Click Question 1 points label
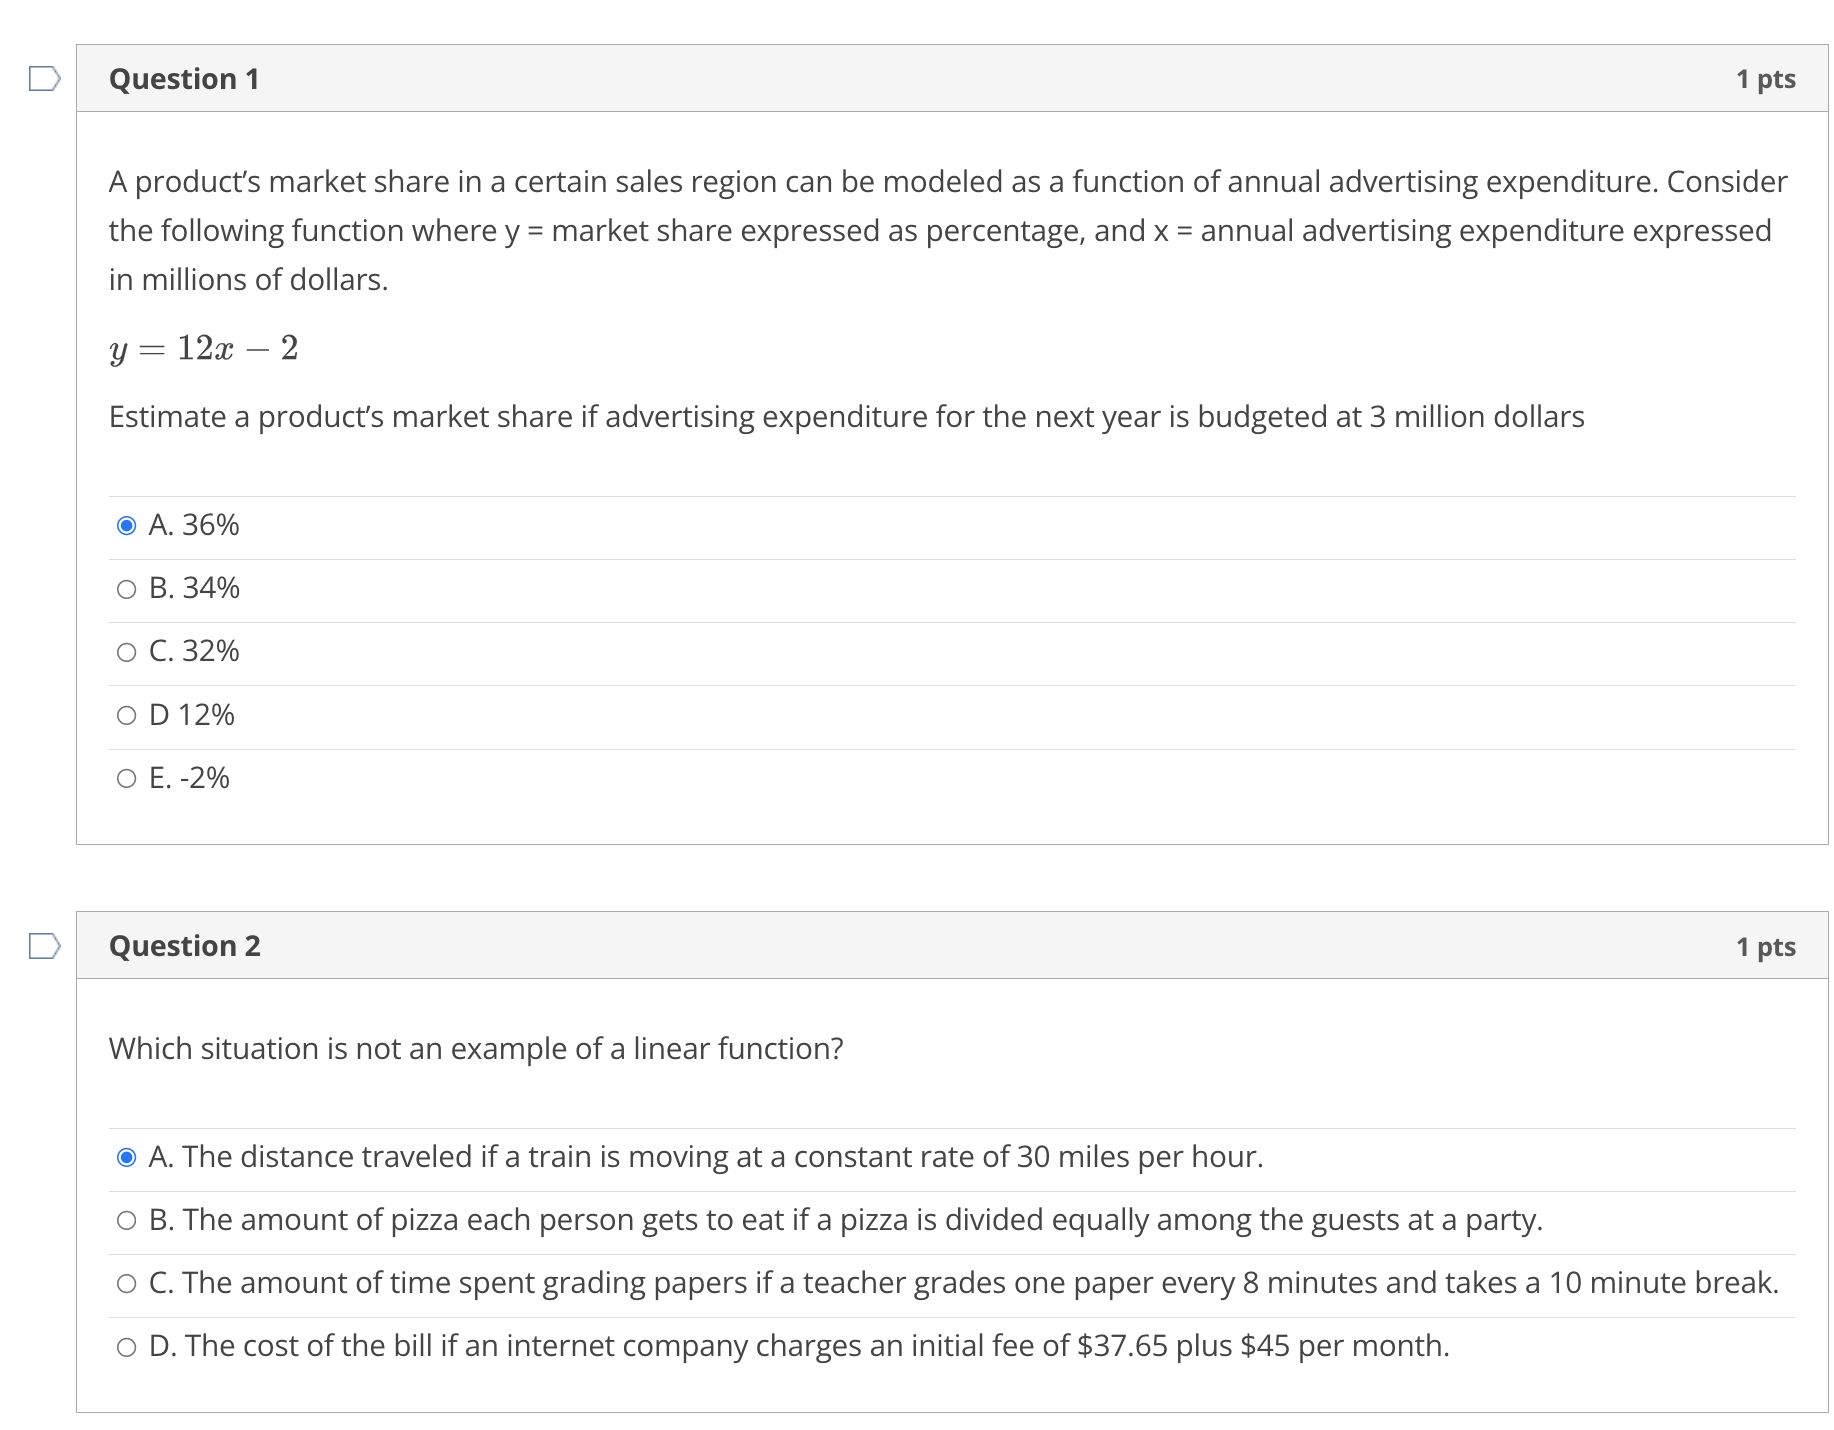Viewport: 1834px width, 1430px height. [1765, 79]
